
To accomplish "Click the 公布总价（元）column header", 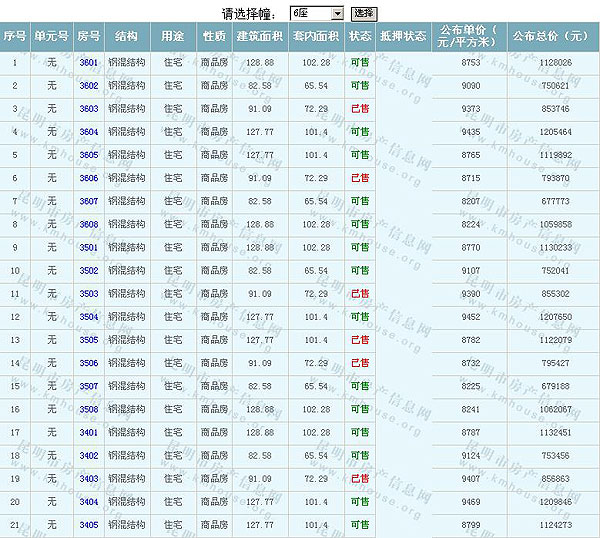I will (x=551, y=36).
